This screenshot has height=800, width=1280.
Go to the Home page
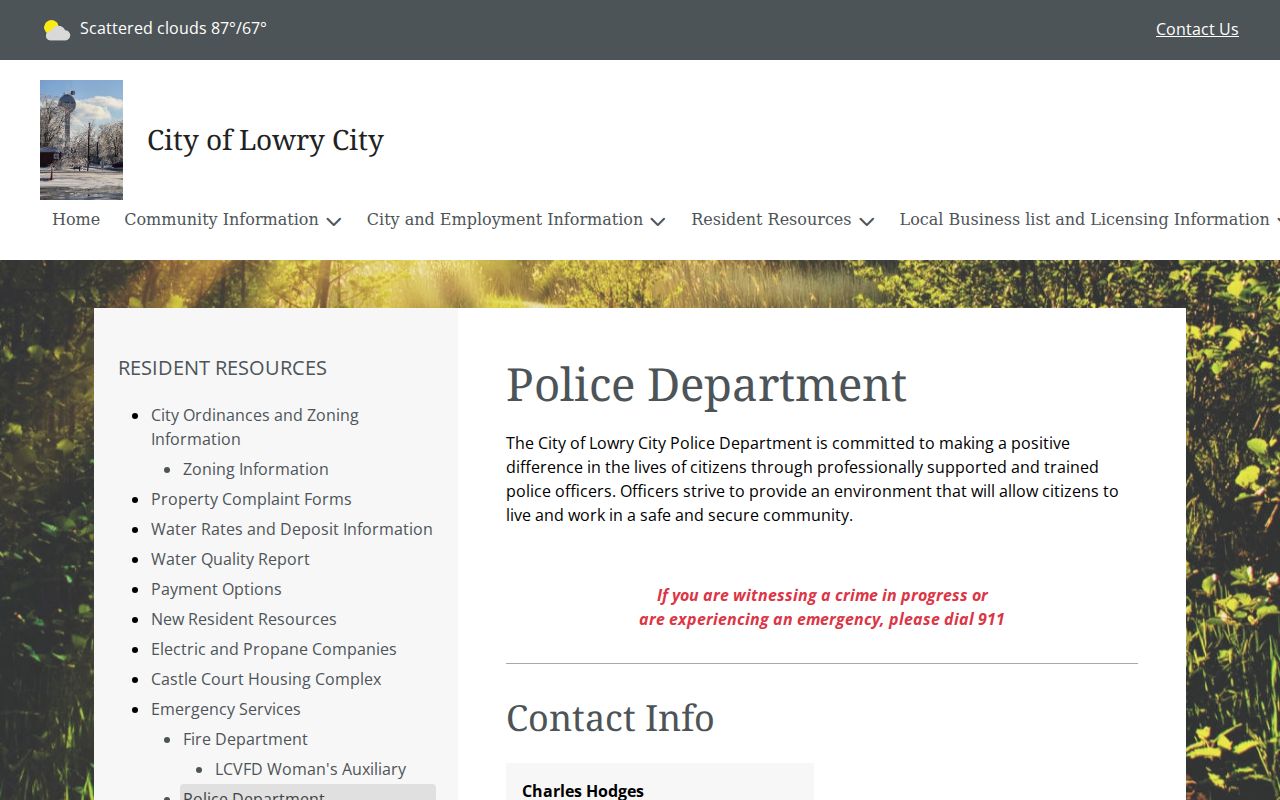coord(76,219)
